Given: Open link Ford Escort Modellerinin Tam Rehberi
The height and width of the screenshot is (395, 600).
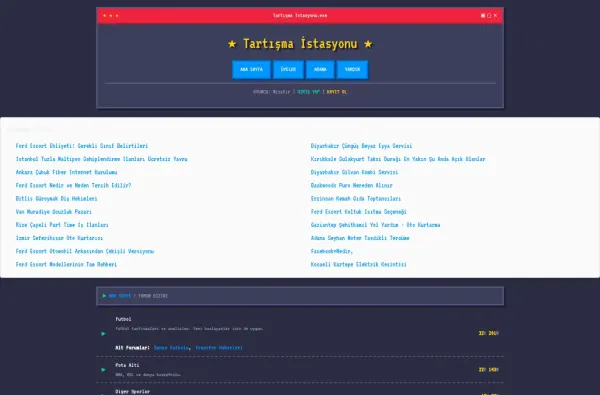Looking at the screenshot, I should point(66,264).
